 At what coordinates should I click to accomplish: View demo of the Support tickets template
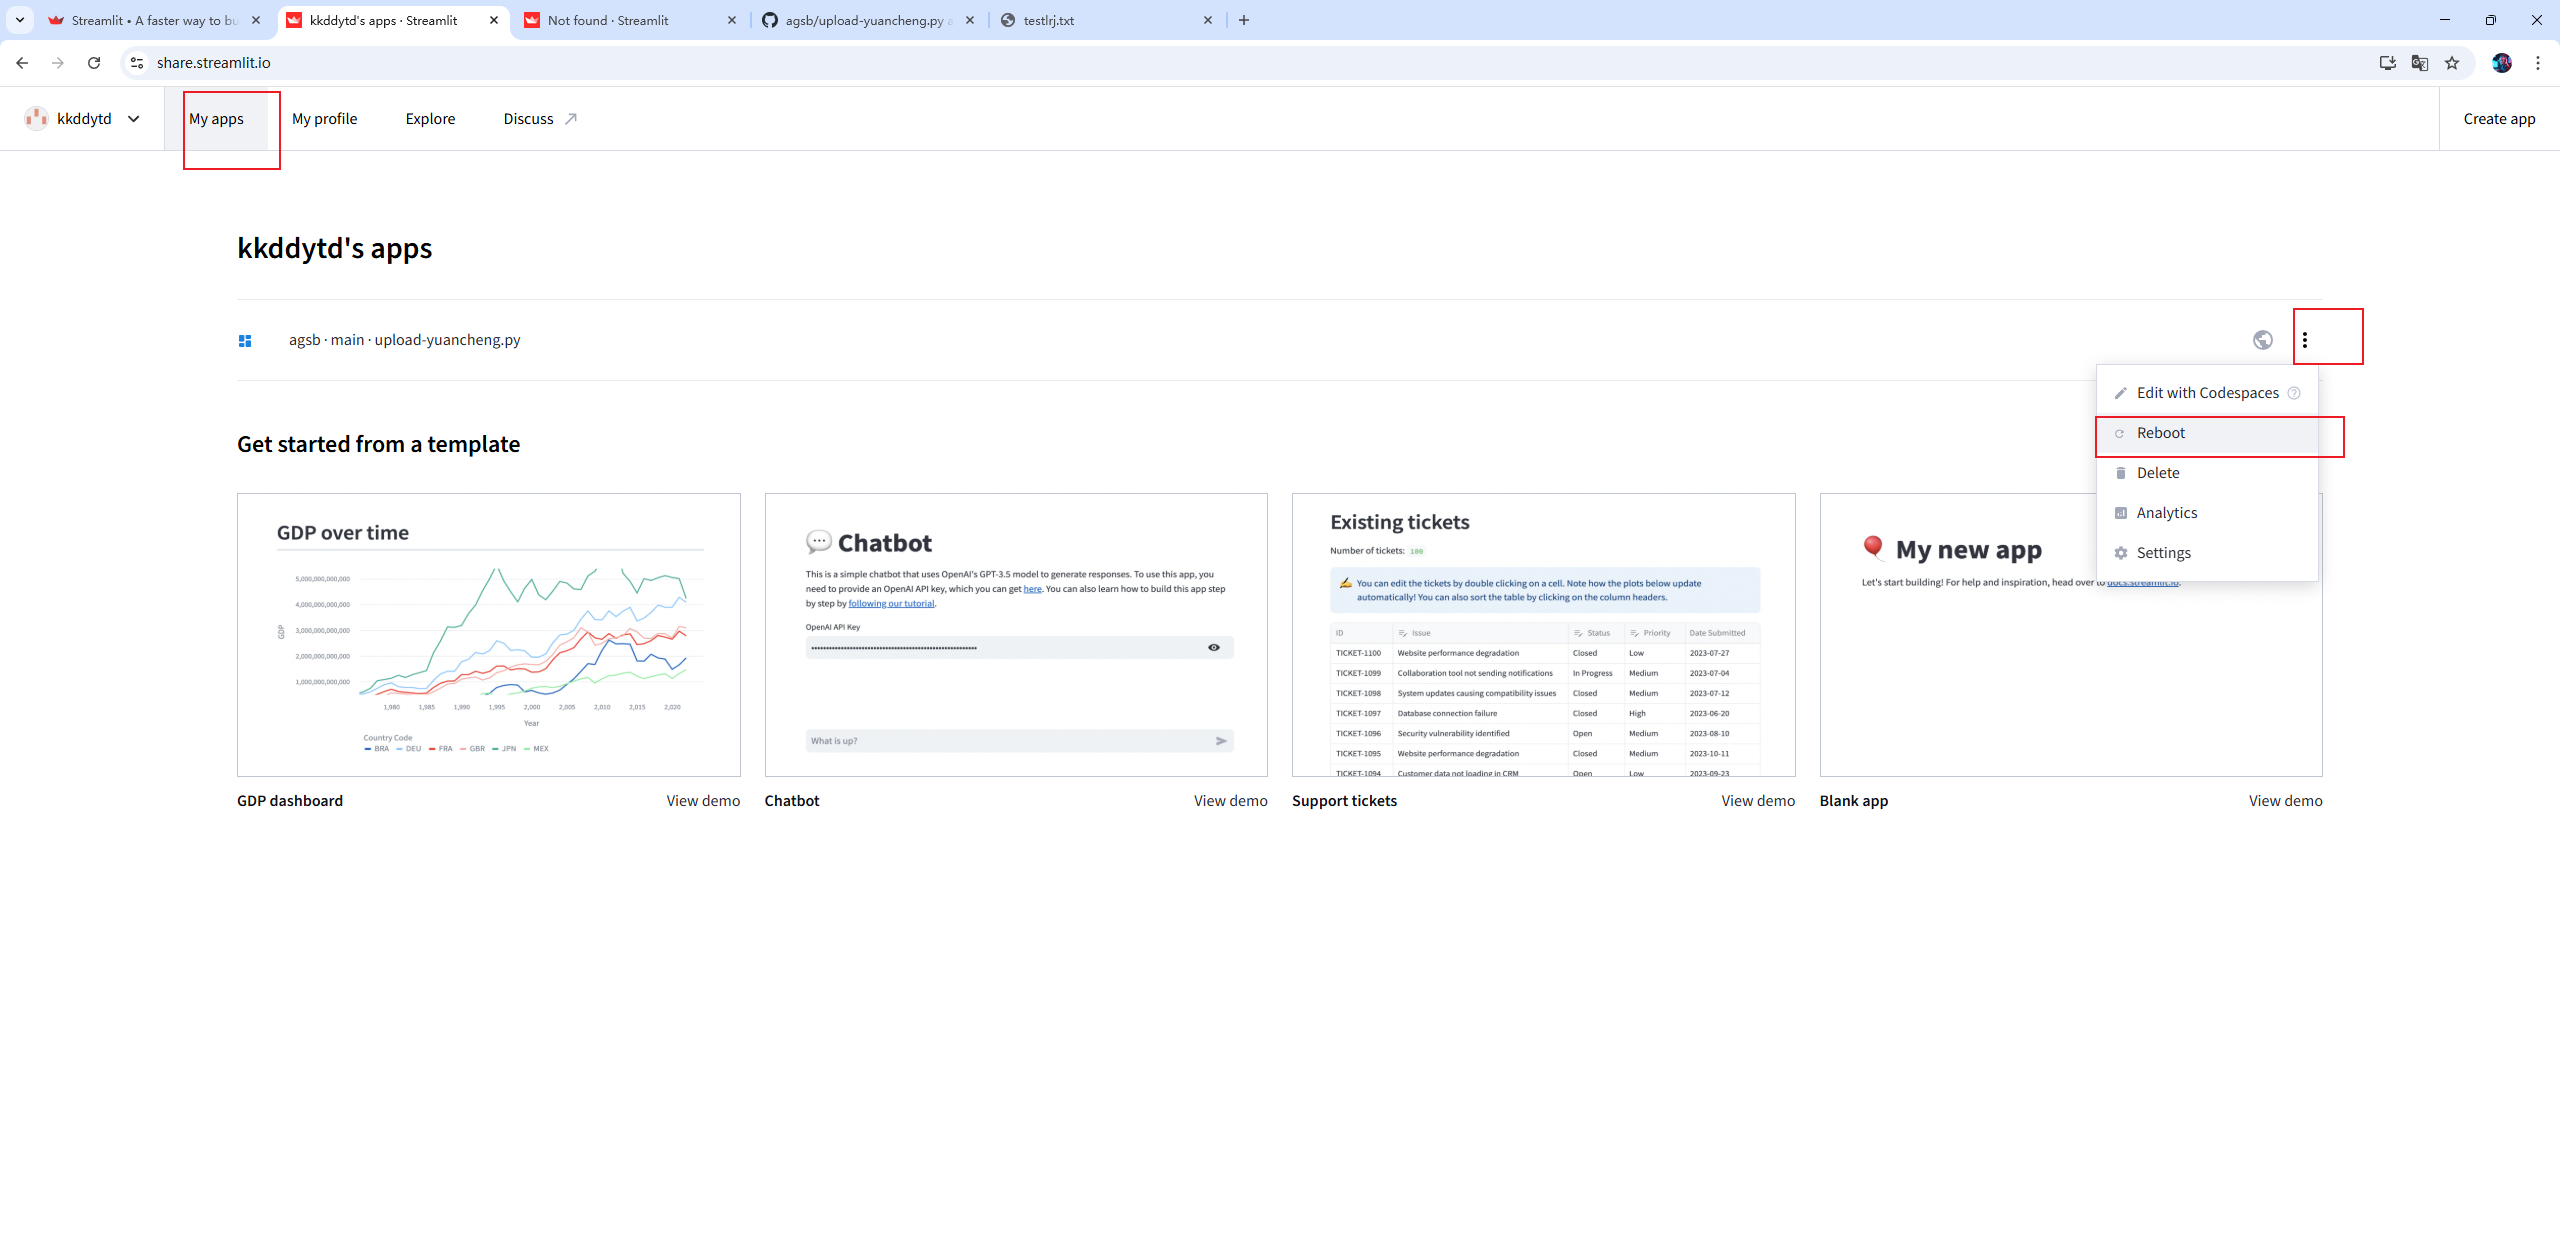click(x=1758, y=801)
